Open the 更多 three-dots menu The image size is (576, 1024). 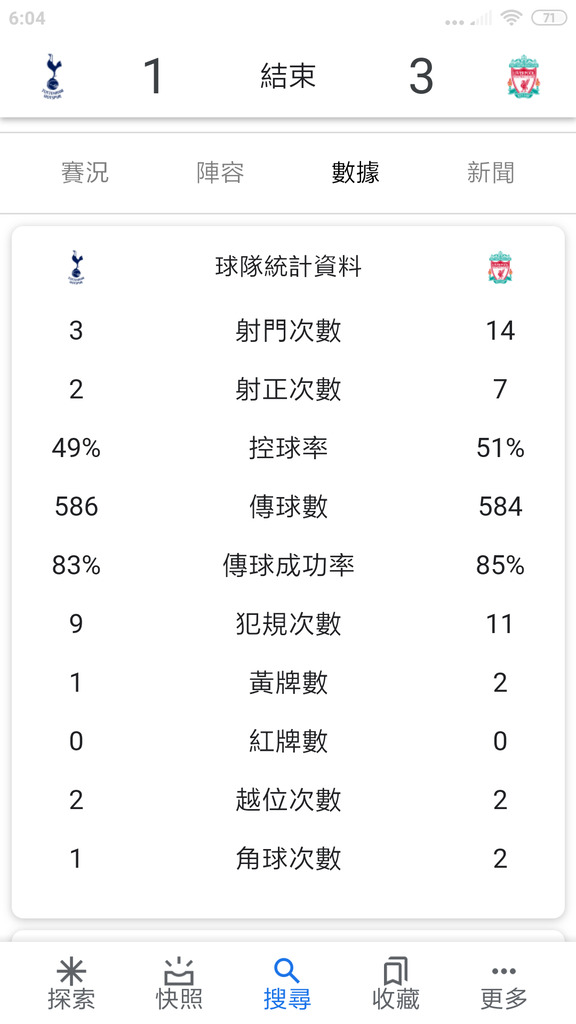504,971
